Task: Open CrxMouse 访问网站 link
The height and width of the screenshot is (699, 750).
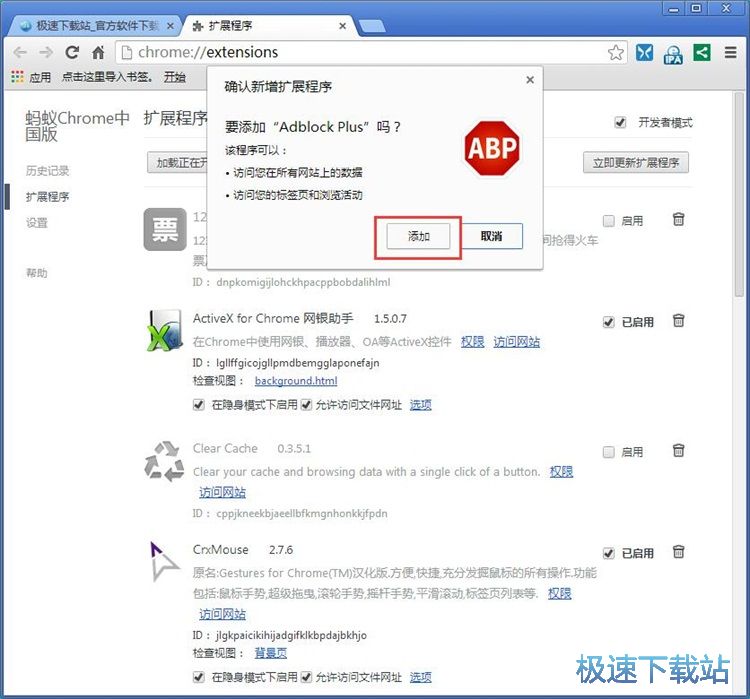Action: (x=222, y=614)
